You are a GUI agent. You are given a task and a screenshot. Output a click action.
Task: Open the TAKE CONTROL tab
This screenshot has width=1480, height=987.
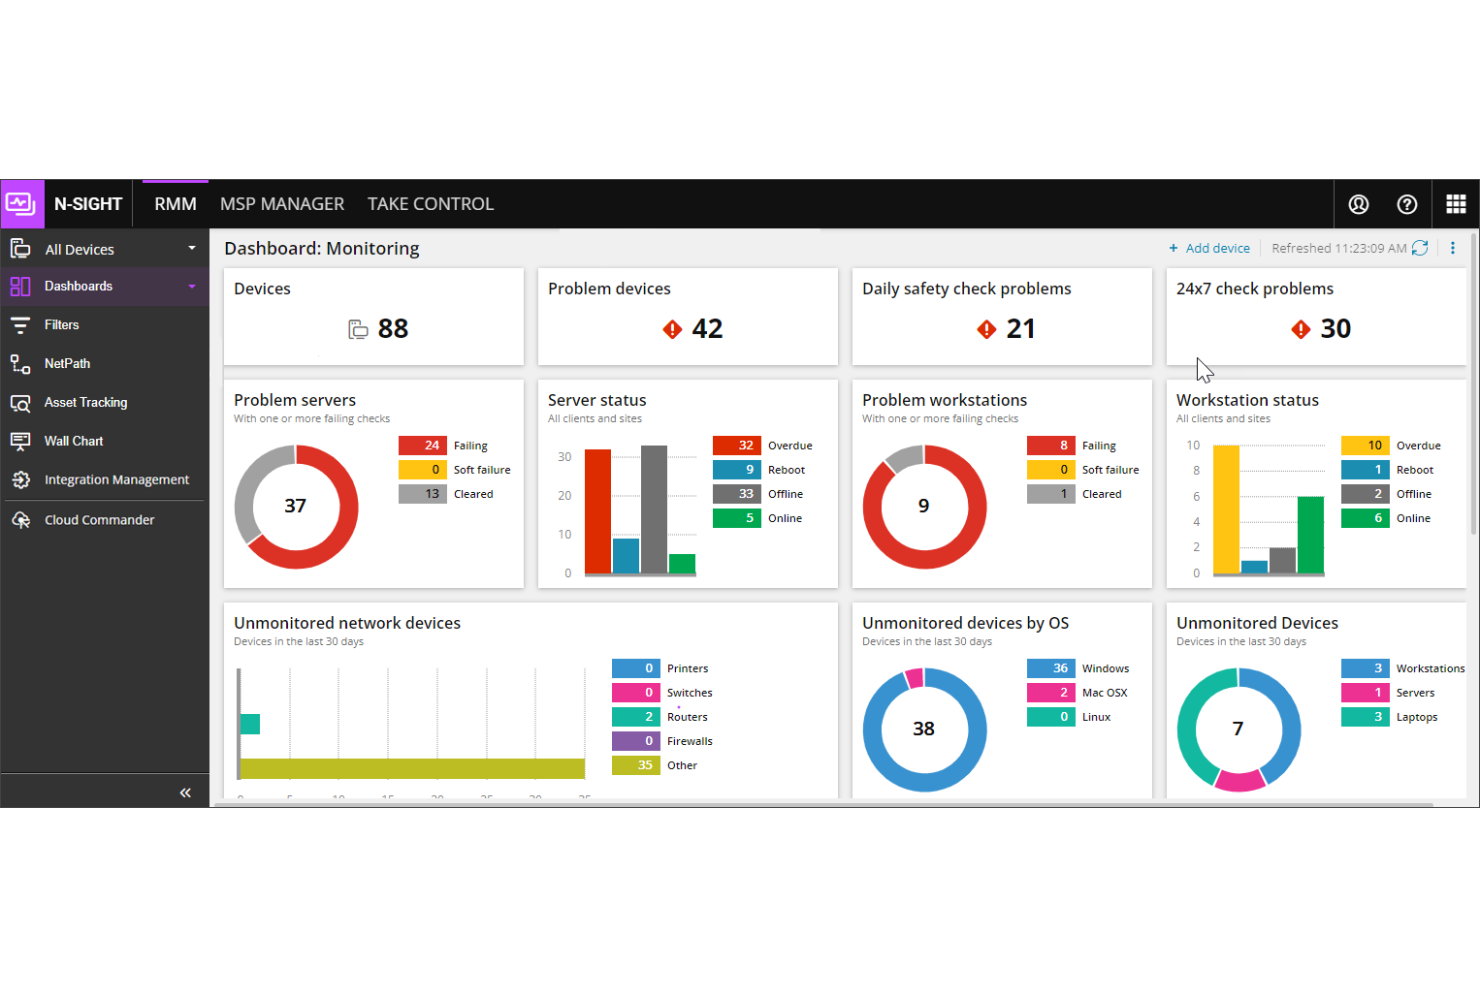(431, 203)
